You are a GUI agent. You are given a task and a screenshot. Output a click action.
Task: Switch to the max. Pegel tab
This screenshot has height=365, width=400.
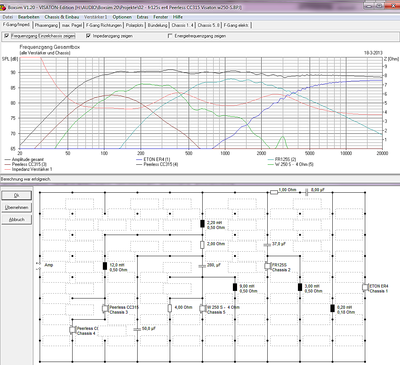(72, 25)
